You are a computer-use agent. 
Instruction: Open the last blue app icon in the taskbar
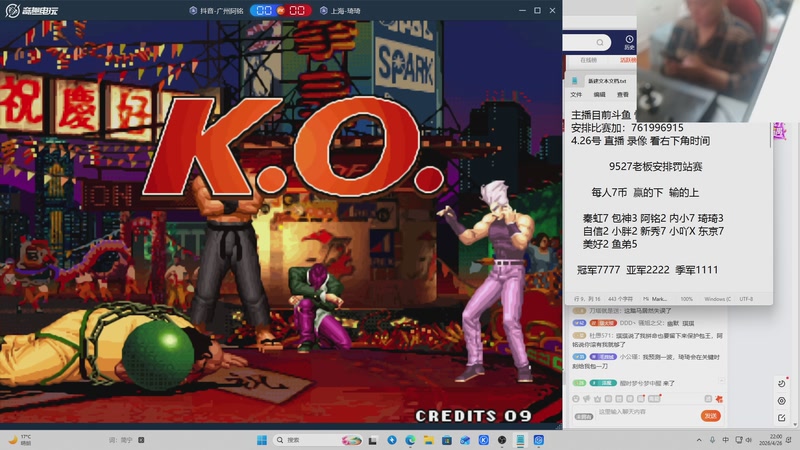(x=539, y=440)
